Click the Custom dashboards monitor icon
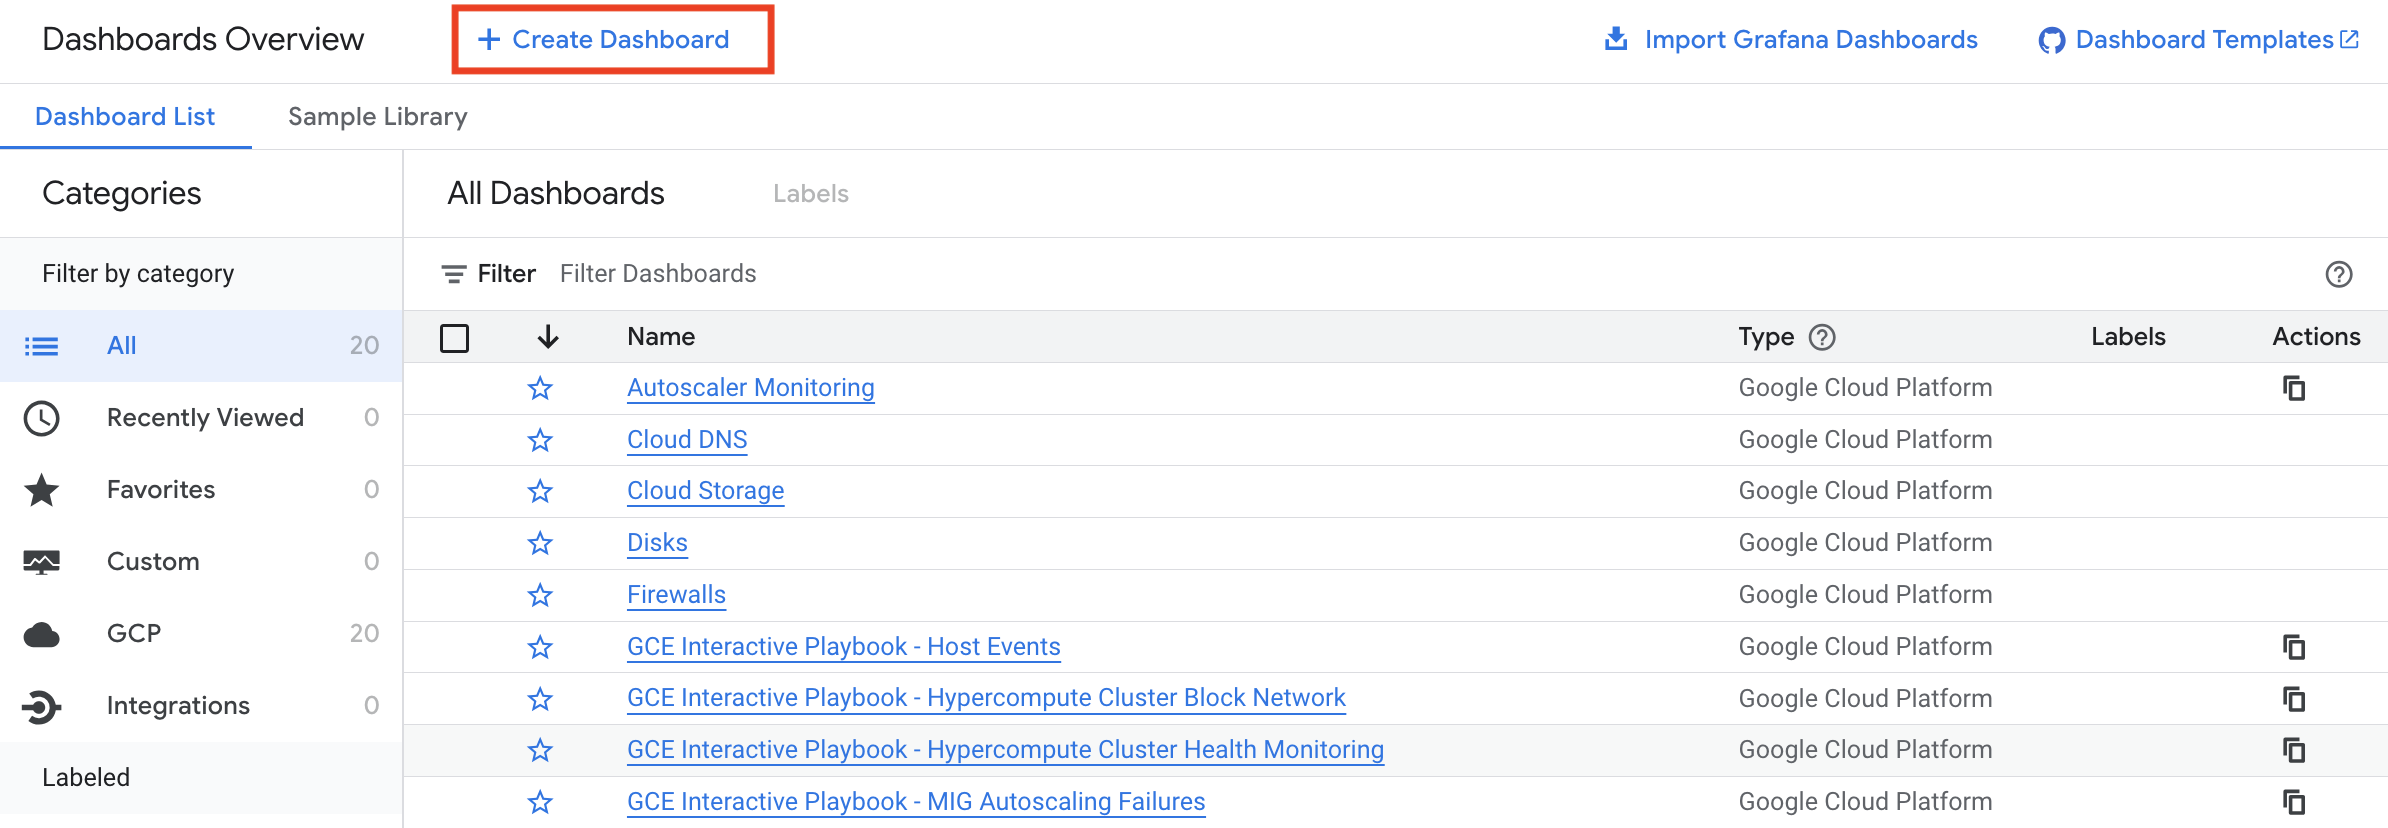Screen dimensions: 2388x828 41,562
